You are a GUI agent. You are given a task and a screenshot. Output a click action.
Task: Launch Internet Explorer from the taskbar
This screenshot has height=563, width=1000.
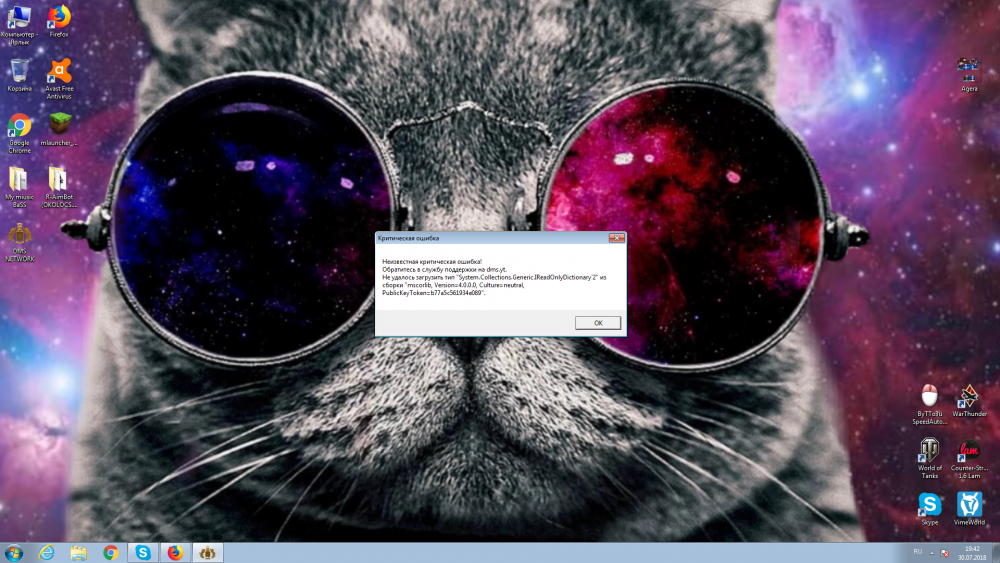pyautogui.click(x=47, y=552)
